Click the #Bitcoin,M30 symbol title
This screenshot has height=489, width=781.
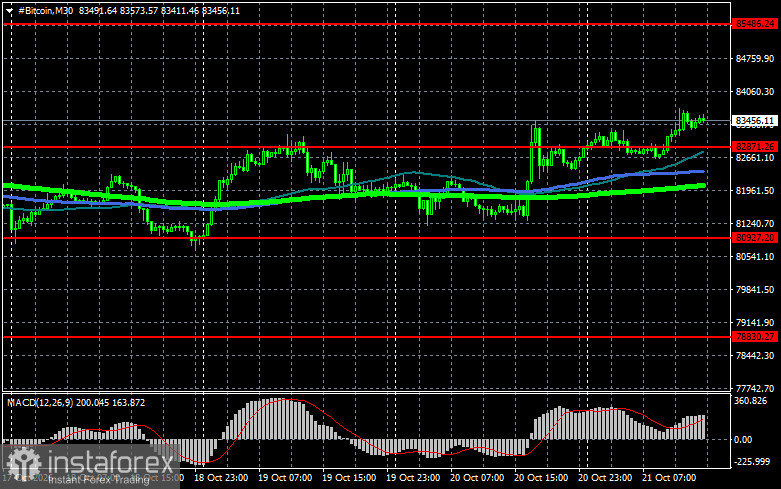click(x=45, y=10)
